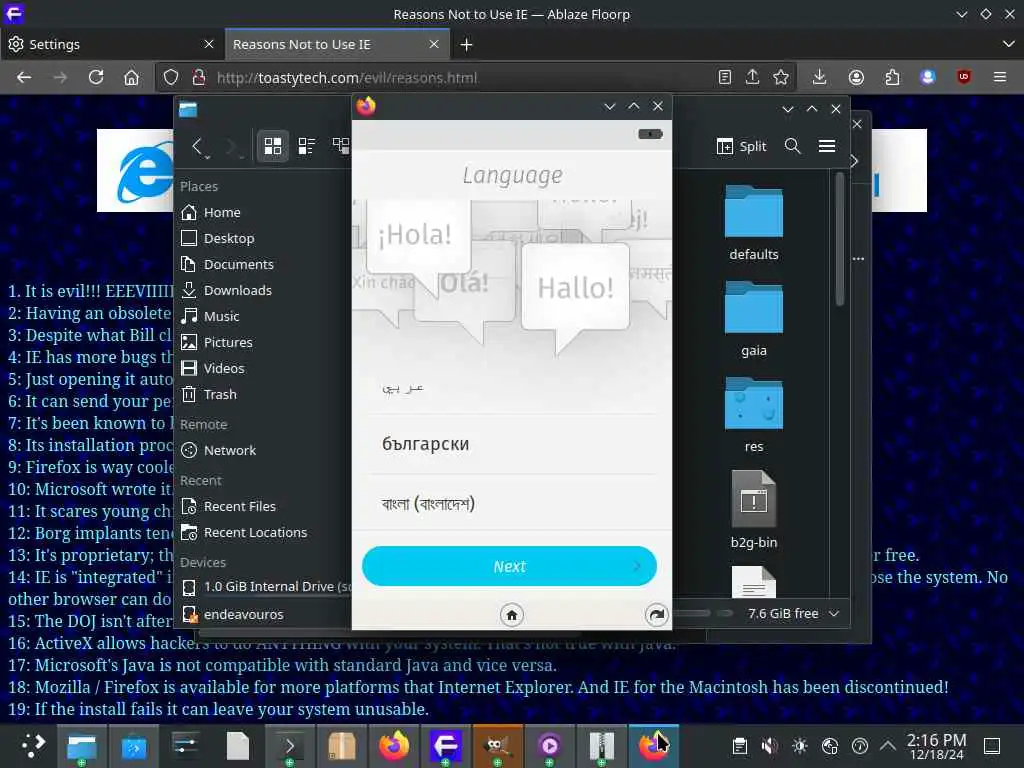The image size is (1024, 768).
Task: Open Firefox from the taskbar
Action: tap(394, 746)
